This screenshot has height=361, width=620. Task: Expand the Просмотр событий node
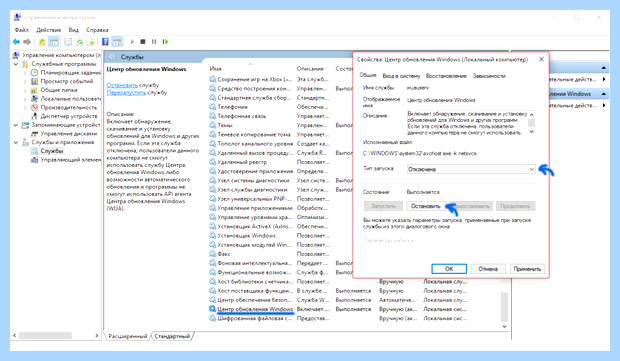[x=25, y=81]
